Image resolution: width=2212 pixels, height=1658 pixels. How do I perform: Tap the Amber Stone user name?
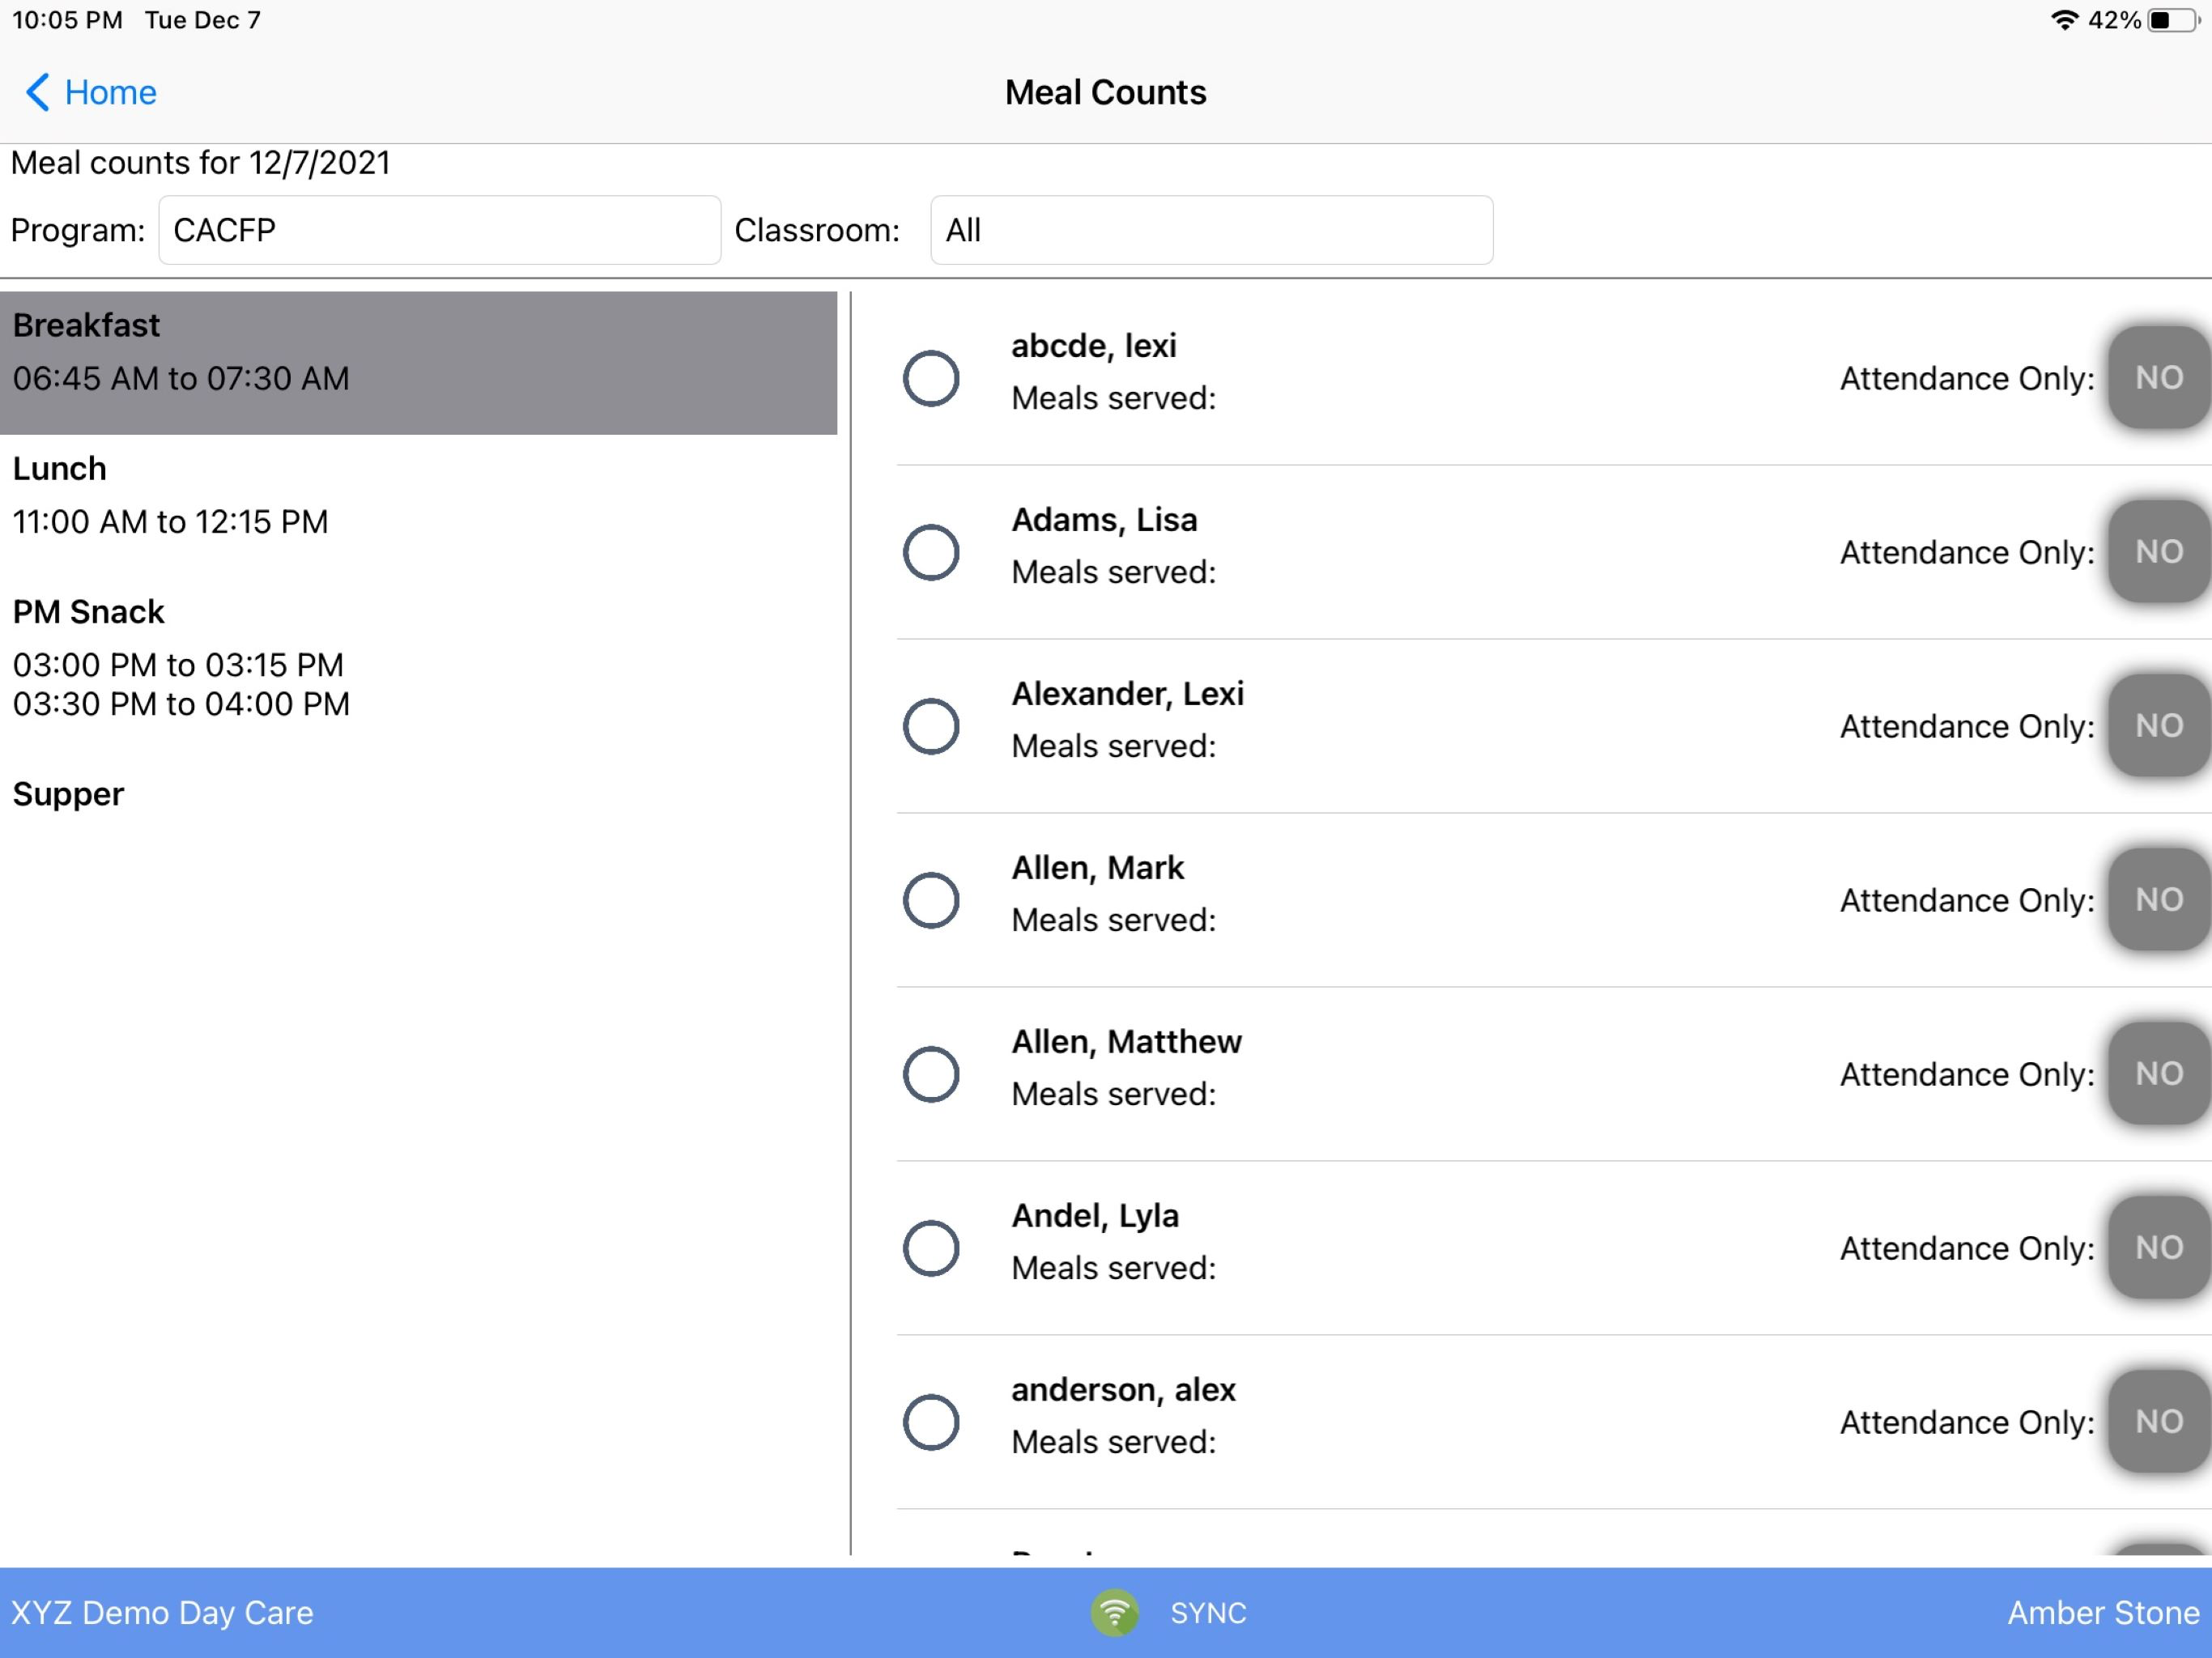point(2103,1612)
